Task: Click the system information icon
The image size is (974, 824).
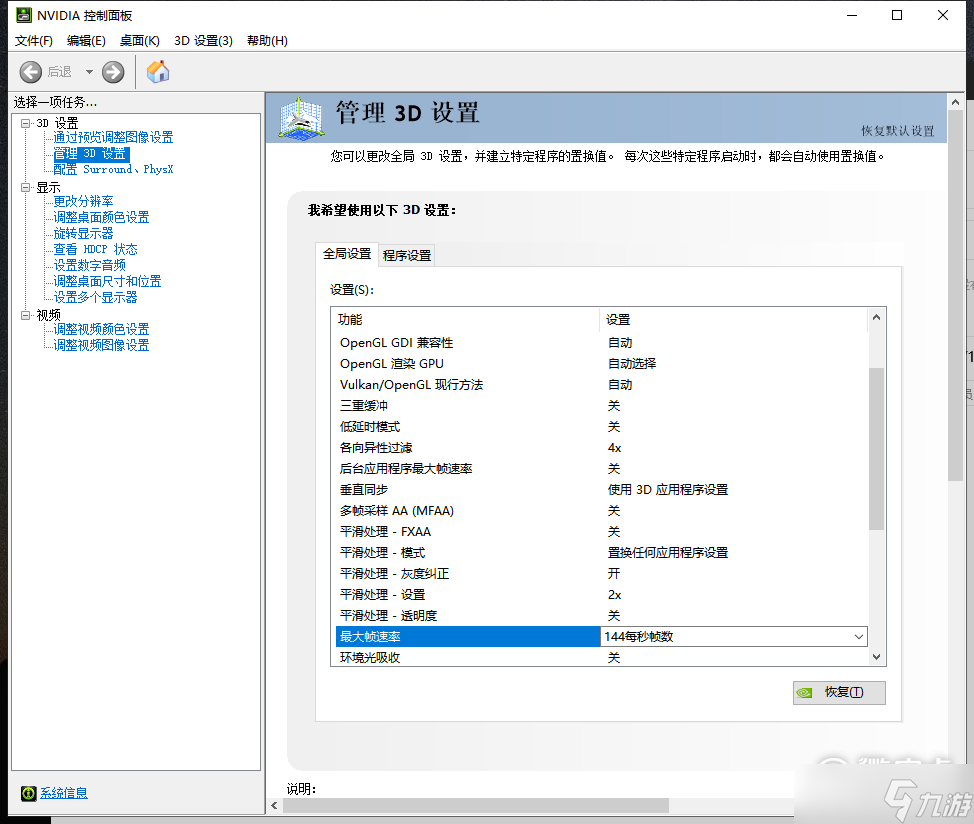Action: (29, 793)
